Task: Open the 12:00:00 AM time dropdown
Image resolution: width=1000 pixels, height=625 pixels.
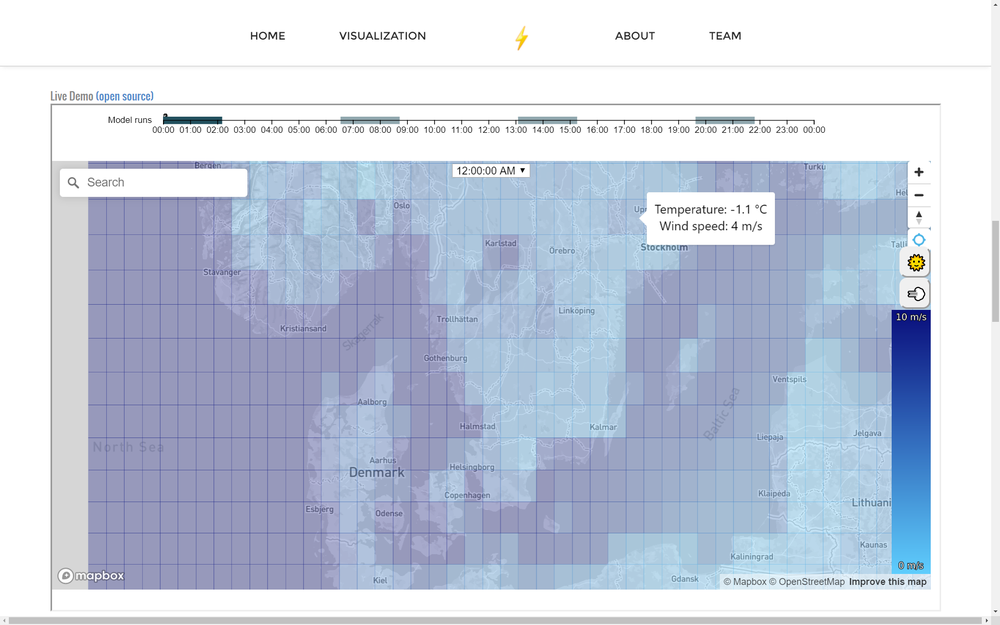Action: [x=490, y=171]
